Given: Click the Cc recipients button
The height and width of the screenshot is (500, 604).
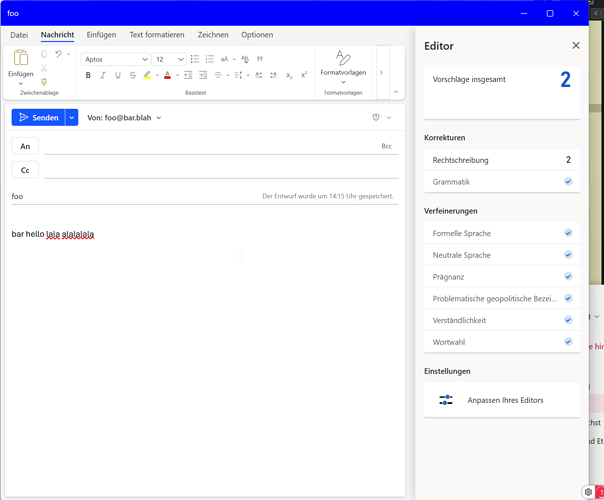Looking at the screenshot, I should [25, 170].
